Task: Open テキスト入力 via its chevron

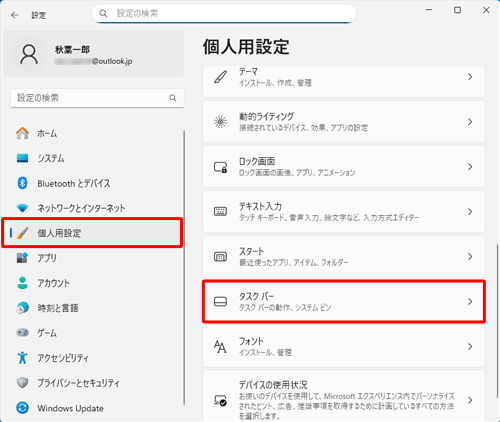Action: [x=470, y=211]
